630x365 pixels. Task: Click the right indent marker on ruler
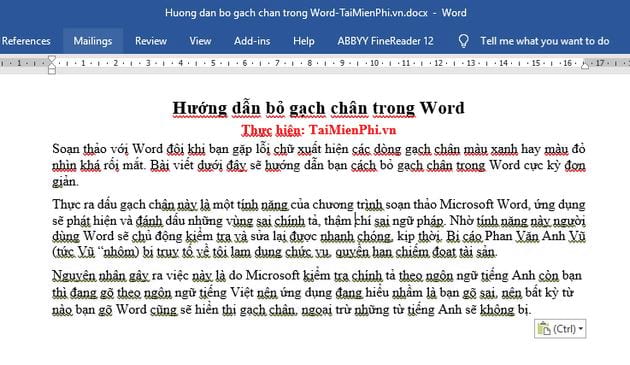[x=585, y=65]
